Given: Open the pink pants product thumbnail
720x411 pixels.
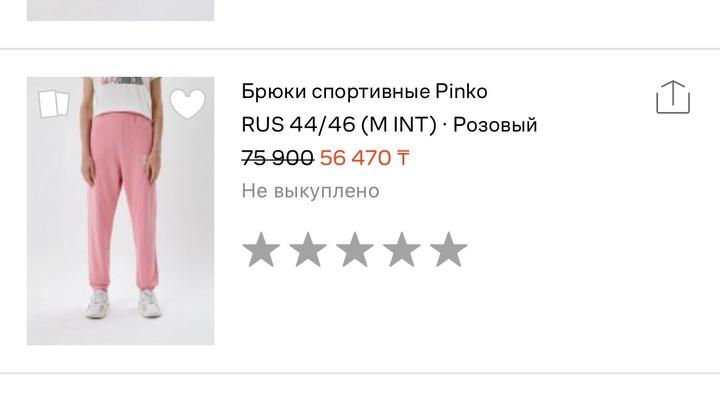Looking at the screenshot, I should tap(120, 211).
